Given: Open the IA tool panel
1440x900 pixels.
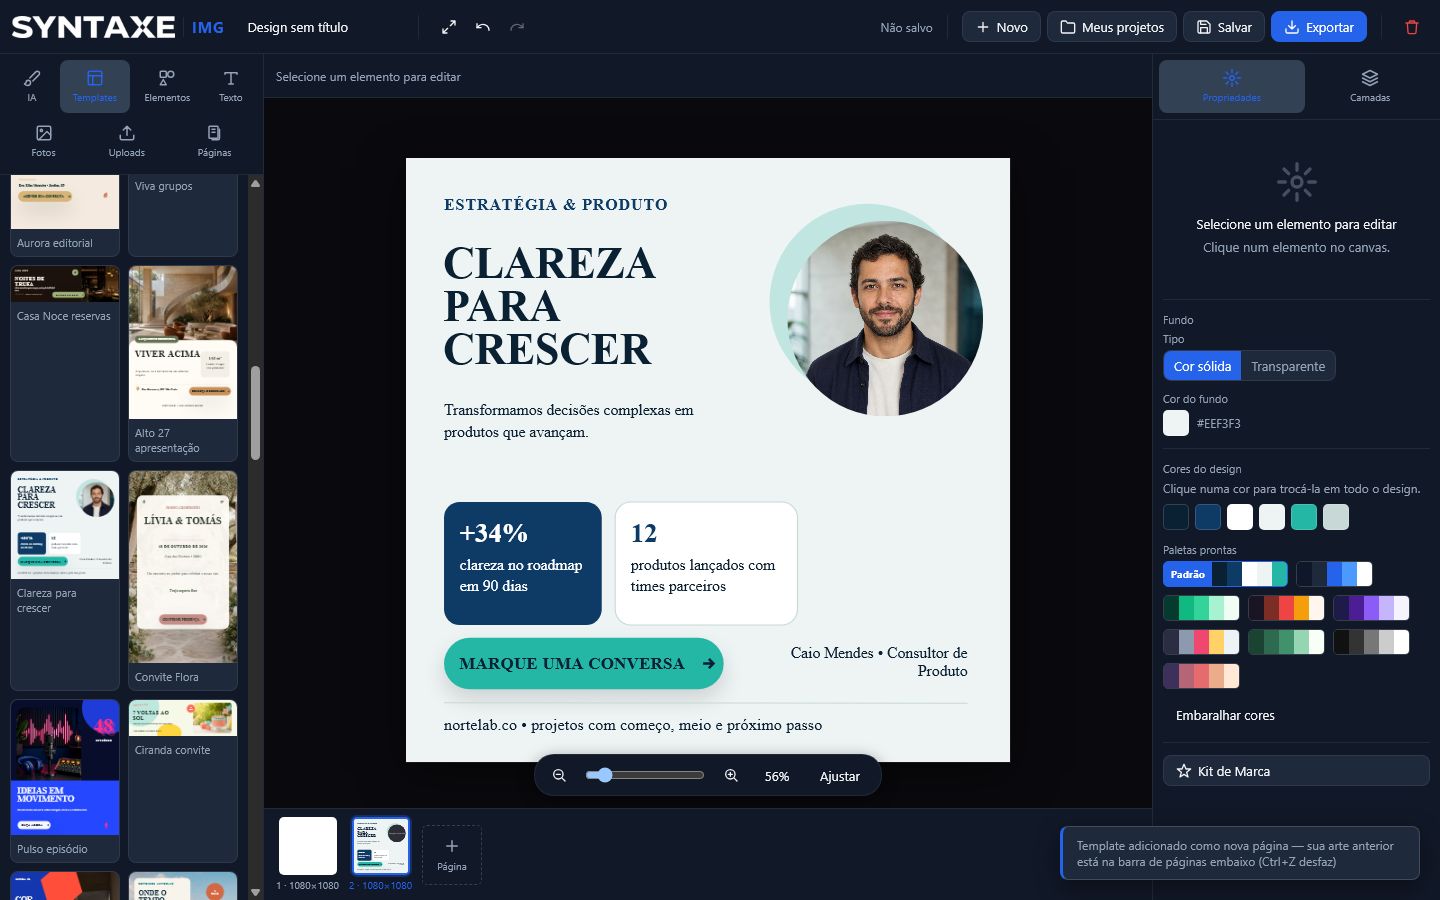Looking at the screenshot, I should pyautogui.click(x=32, y=86).
